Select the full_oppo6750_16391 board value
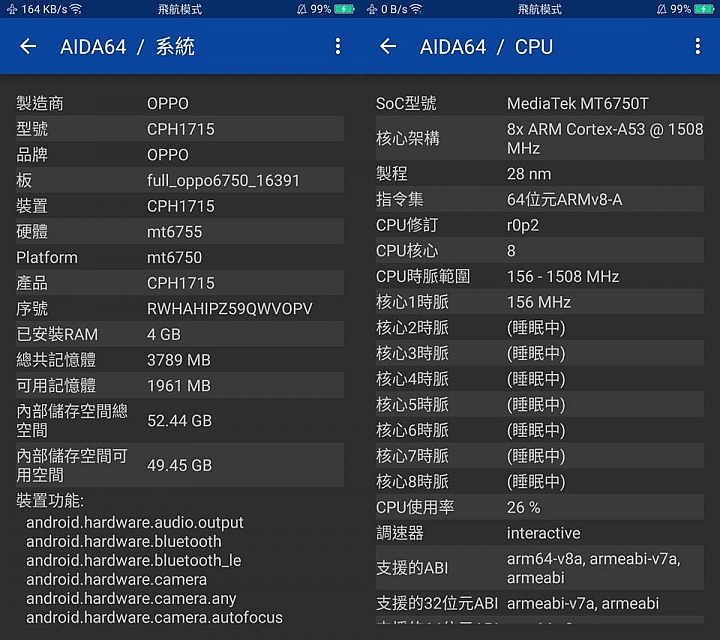 click(x=223, y=180)
